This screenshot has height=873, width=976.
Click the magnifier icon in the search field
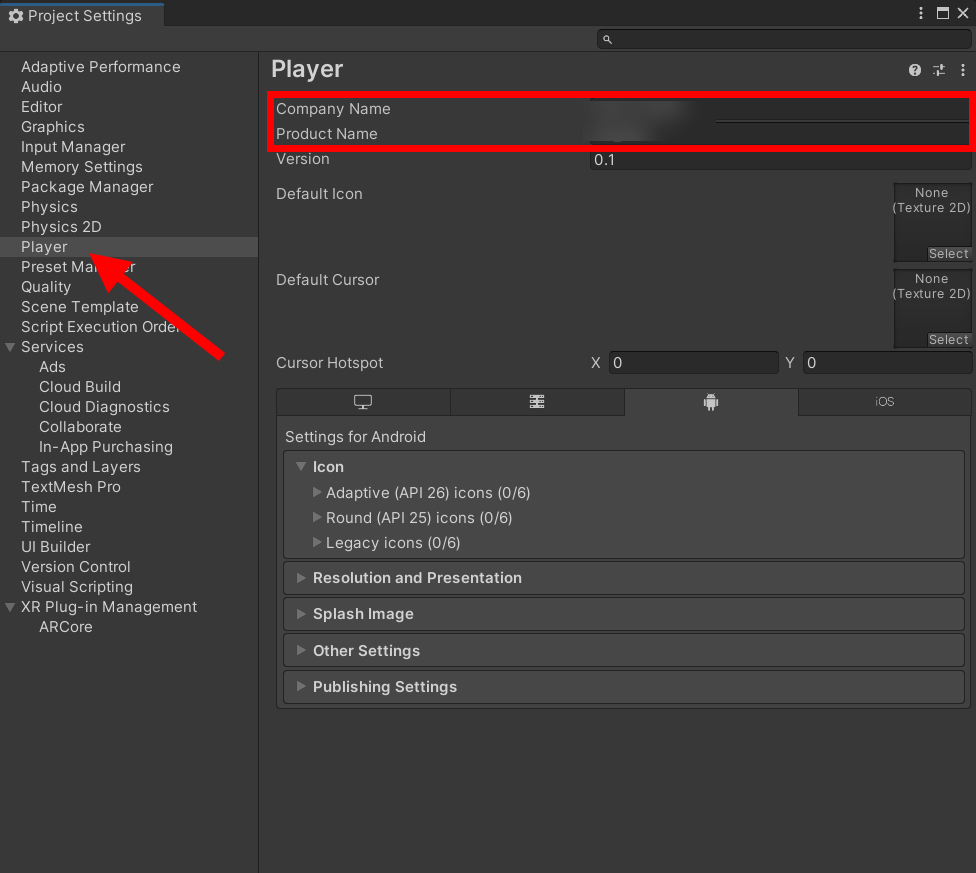[608, 40]
